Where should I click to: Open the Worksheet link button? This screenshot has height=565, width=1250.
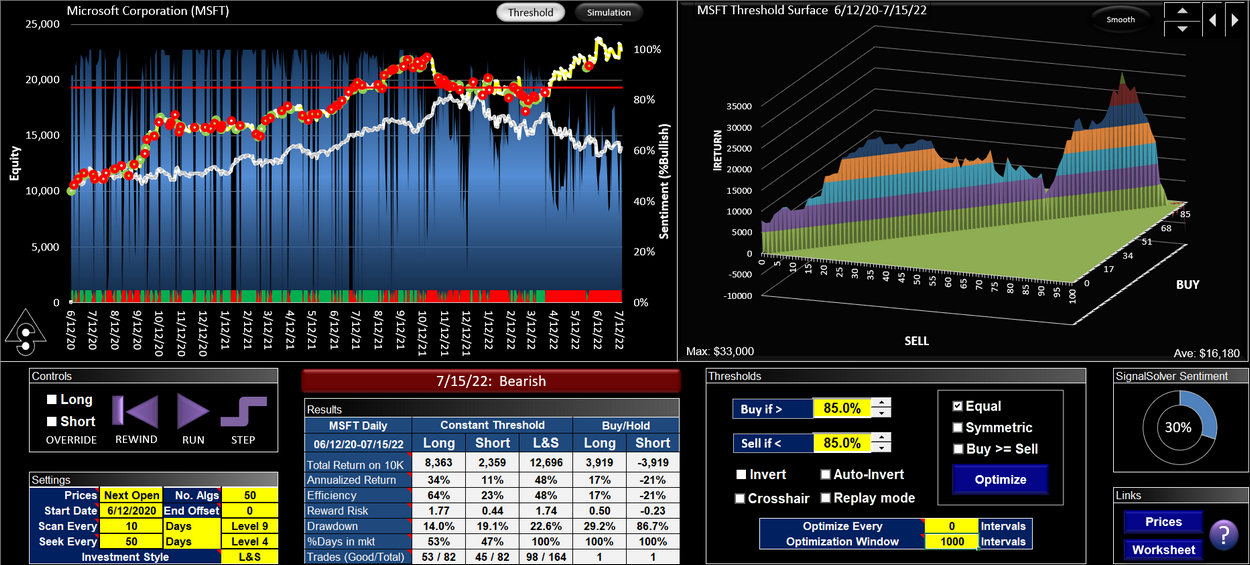(x=1163, y=549)
